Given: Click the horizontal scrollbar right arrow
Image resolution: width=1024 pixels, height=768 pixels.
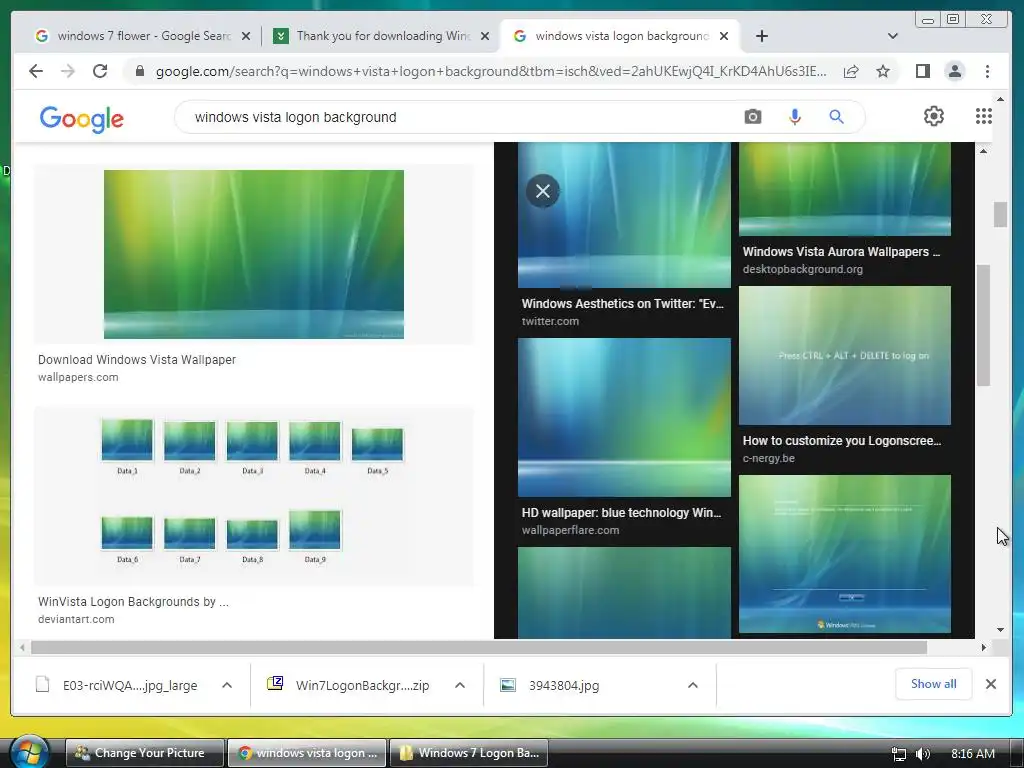Looking at the screenshot, I should point(984,647).
